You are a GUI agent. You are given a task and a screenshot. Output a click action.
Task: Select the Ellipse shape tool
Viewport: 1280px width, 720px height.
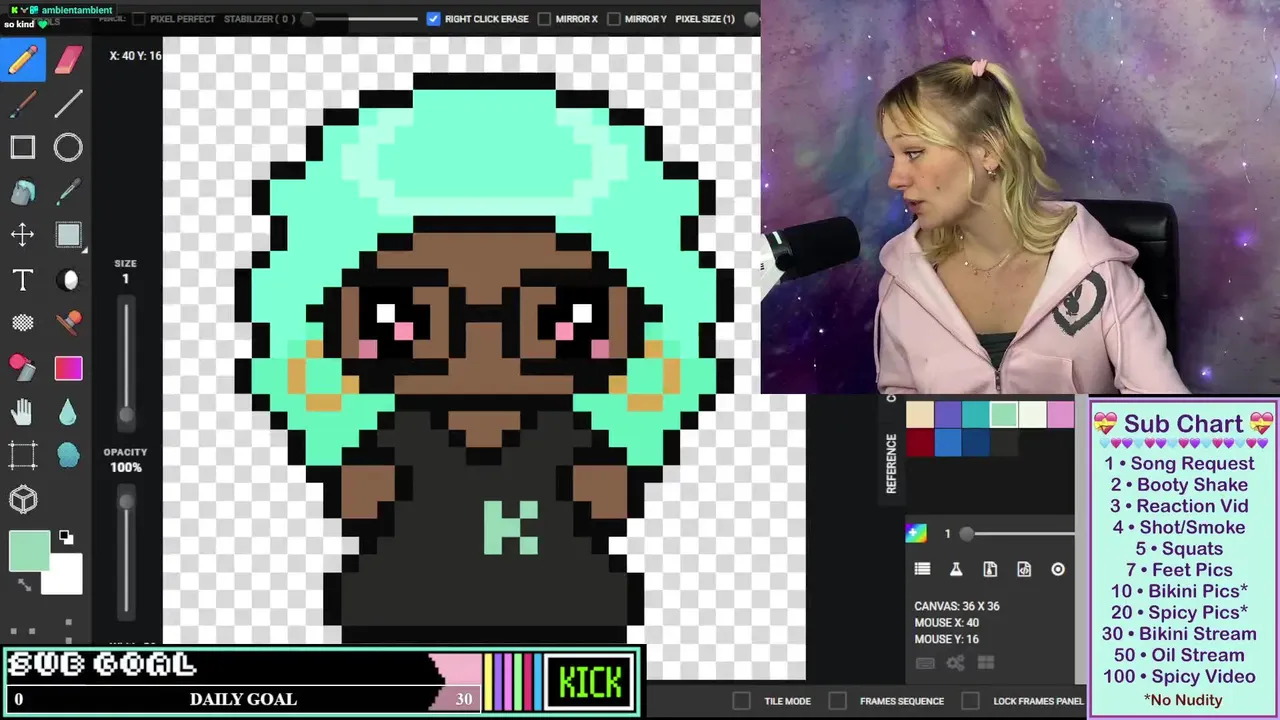coord(68,148)
